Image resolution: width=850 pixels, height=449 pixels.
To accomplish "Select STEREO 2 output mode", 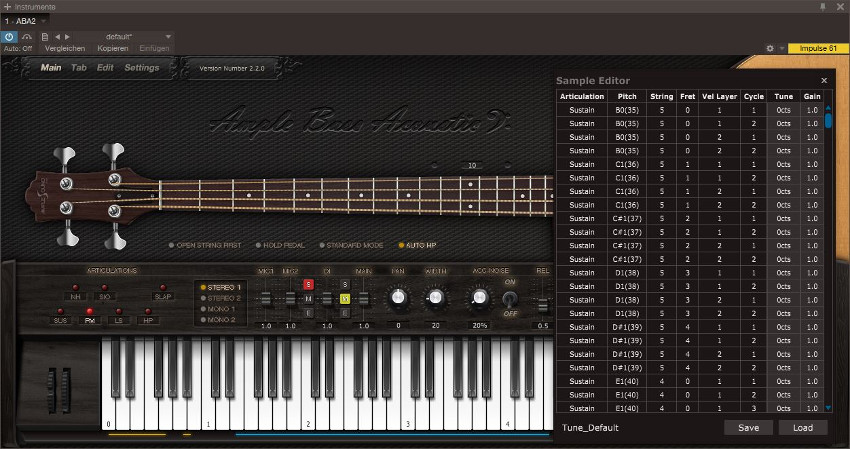I will [x=221, y=298].
